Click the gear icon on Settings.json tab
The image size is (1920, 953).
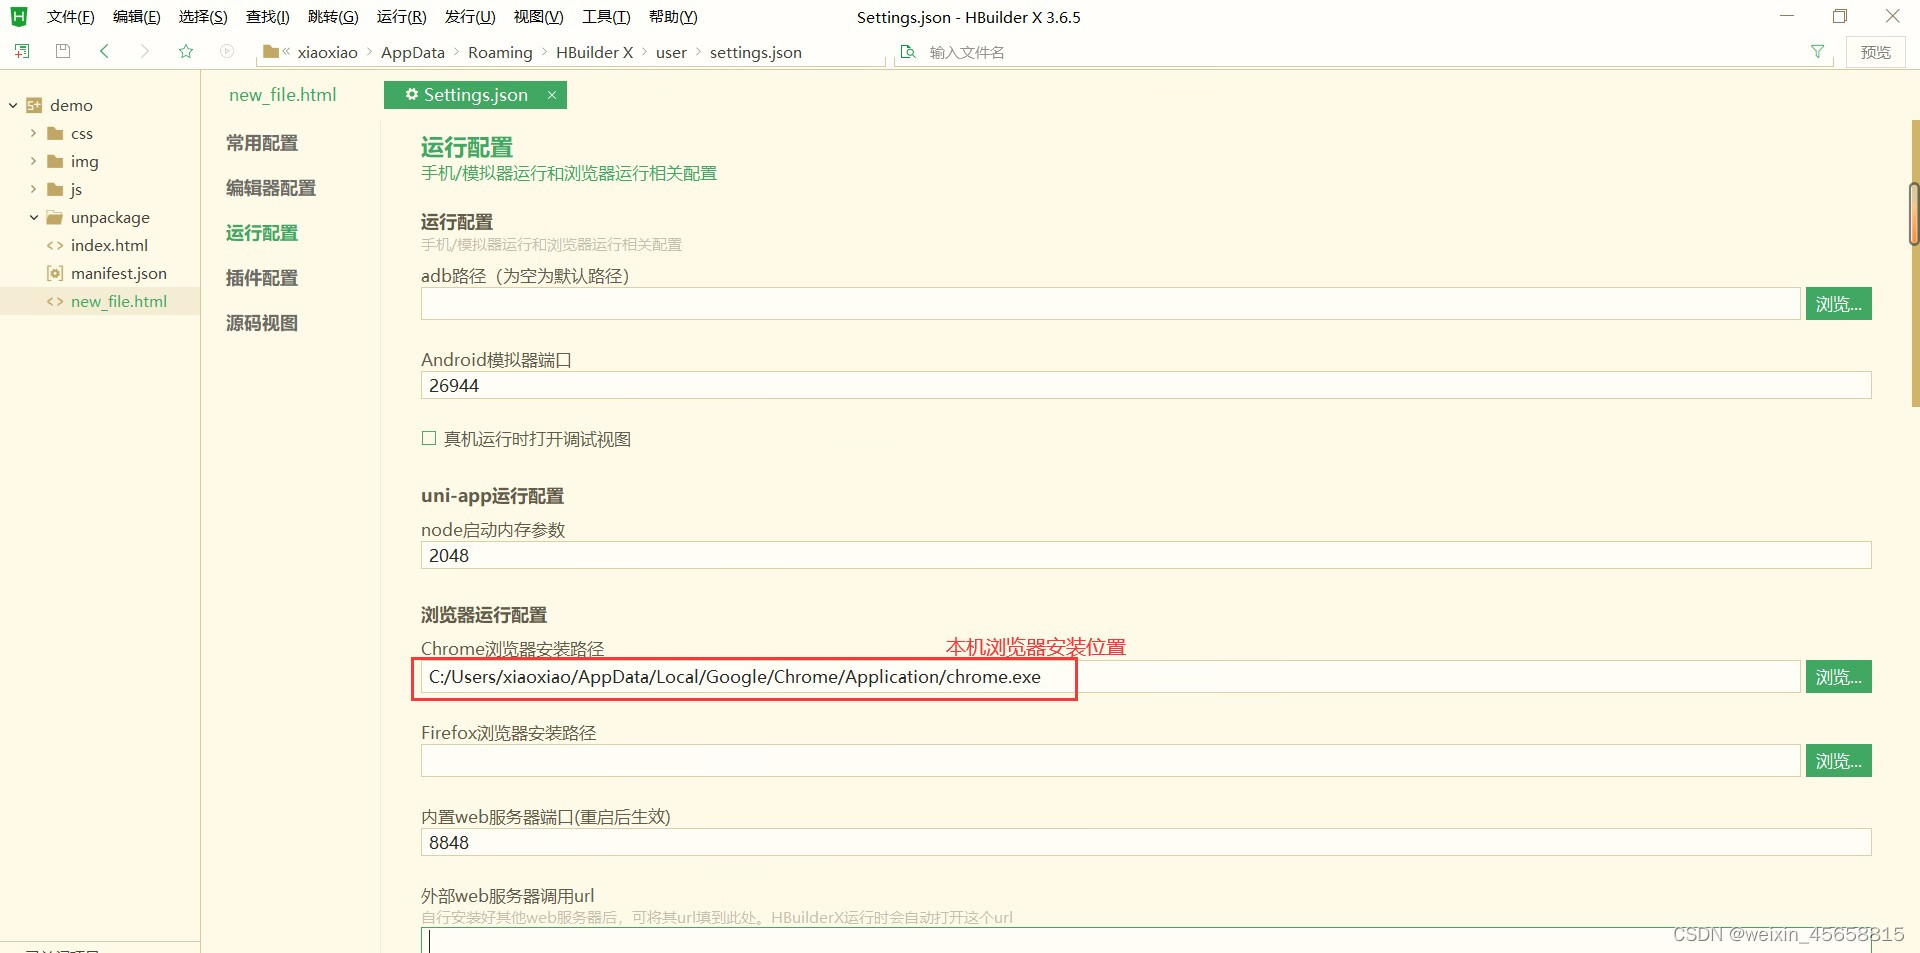coord(411,94)
